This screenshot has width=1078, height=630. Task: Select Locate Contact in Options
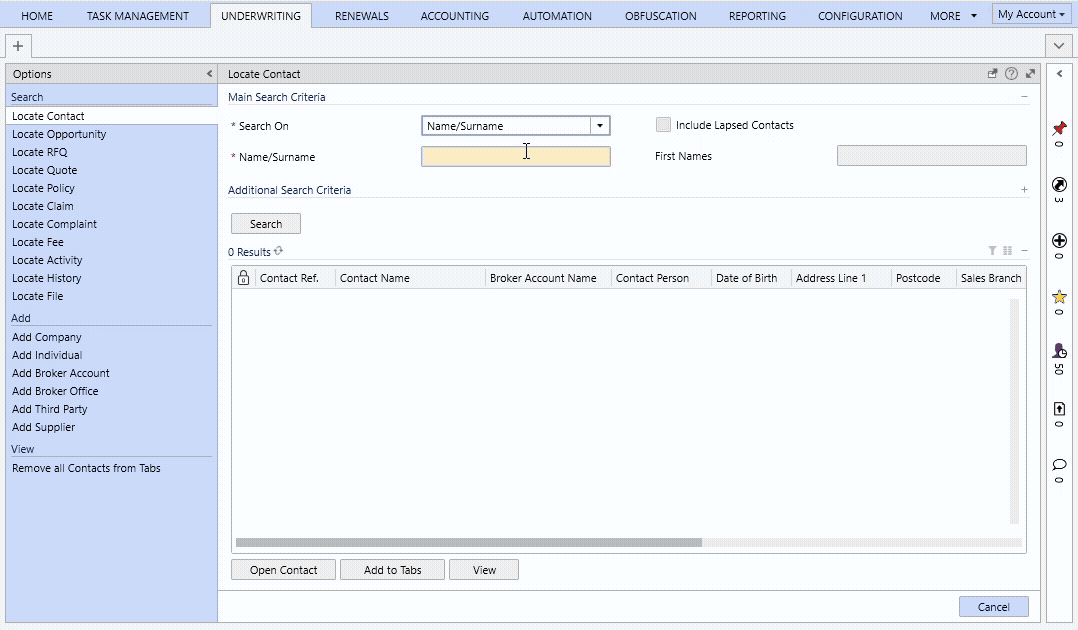111,116
